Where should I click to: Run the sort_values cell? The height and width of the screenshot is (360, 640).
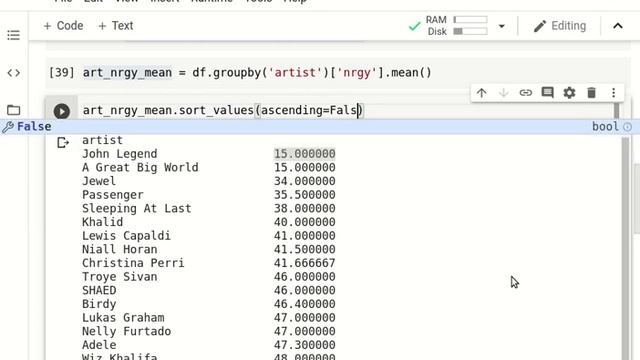(x=62, y=111)
